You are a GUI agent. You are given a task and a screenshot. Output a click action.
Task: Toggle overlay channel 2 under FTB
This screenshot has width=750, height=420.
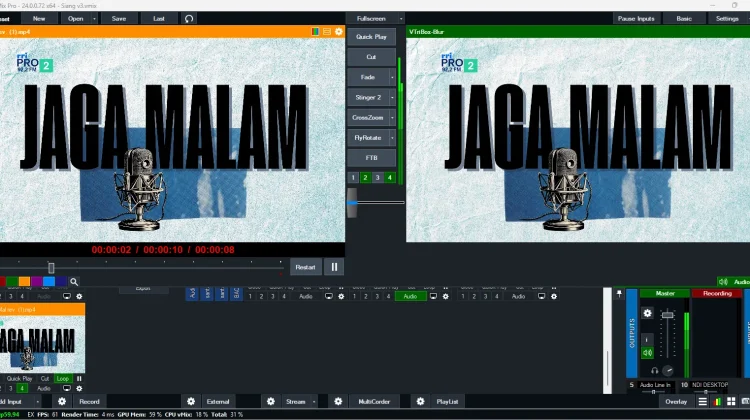(365, 177)
